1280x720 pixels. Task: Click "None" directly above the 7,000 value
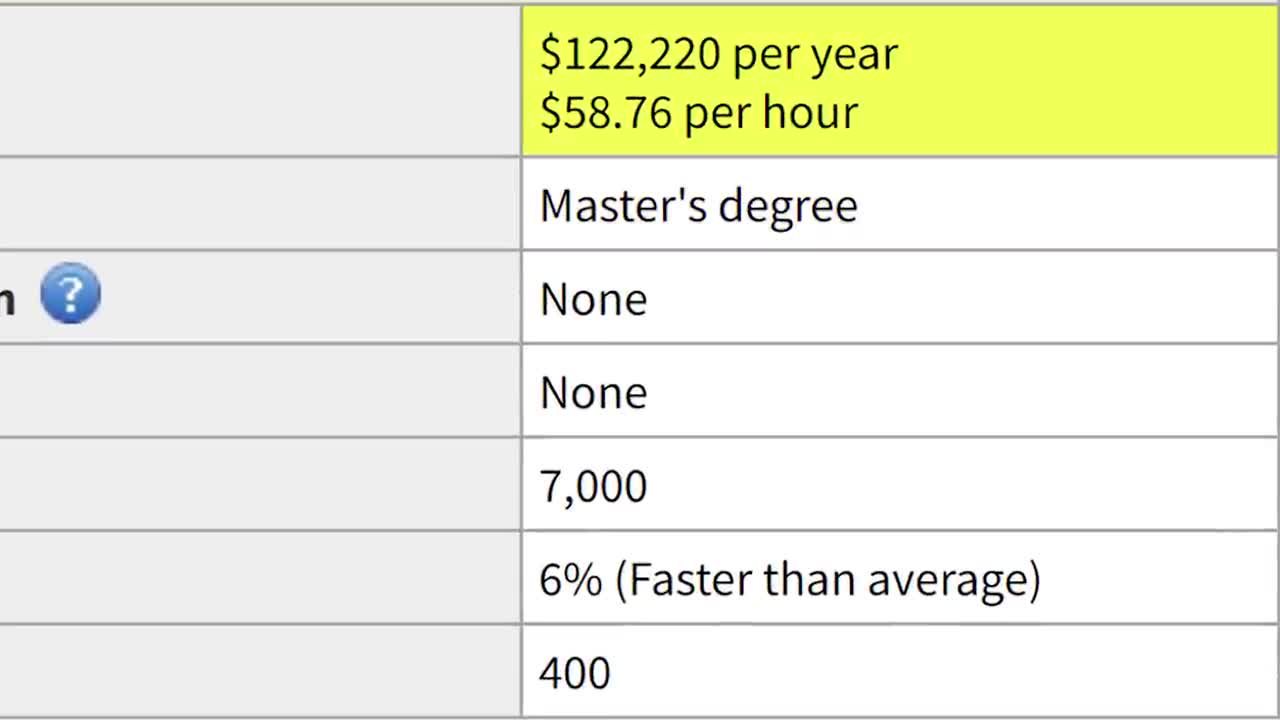pyautogui.click(x=593, y=392)
